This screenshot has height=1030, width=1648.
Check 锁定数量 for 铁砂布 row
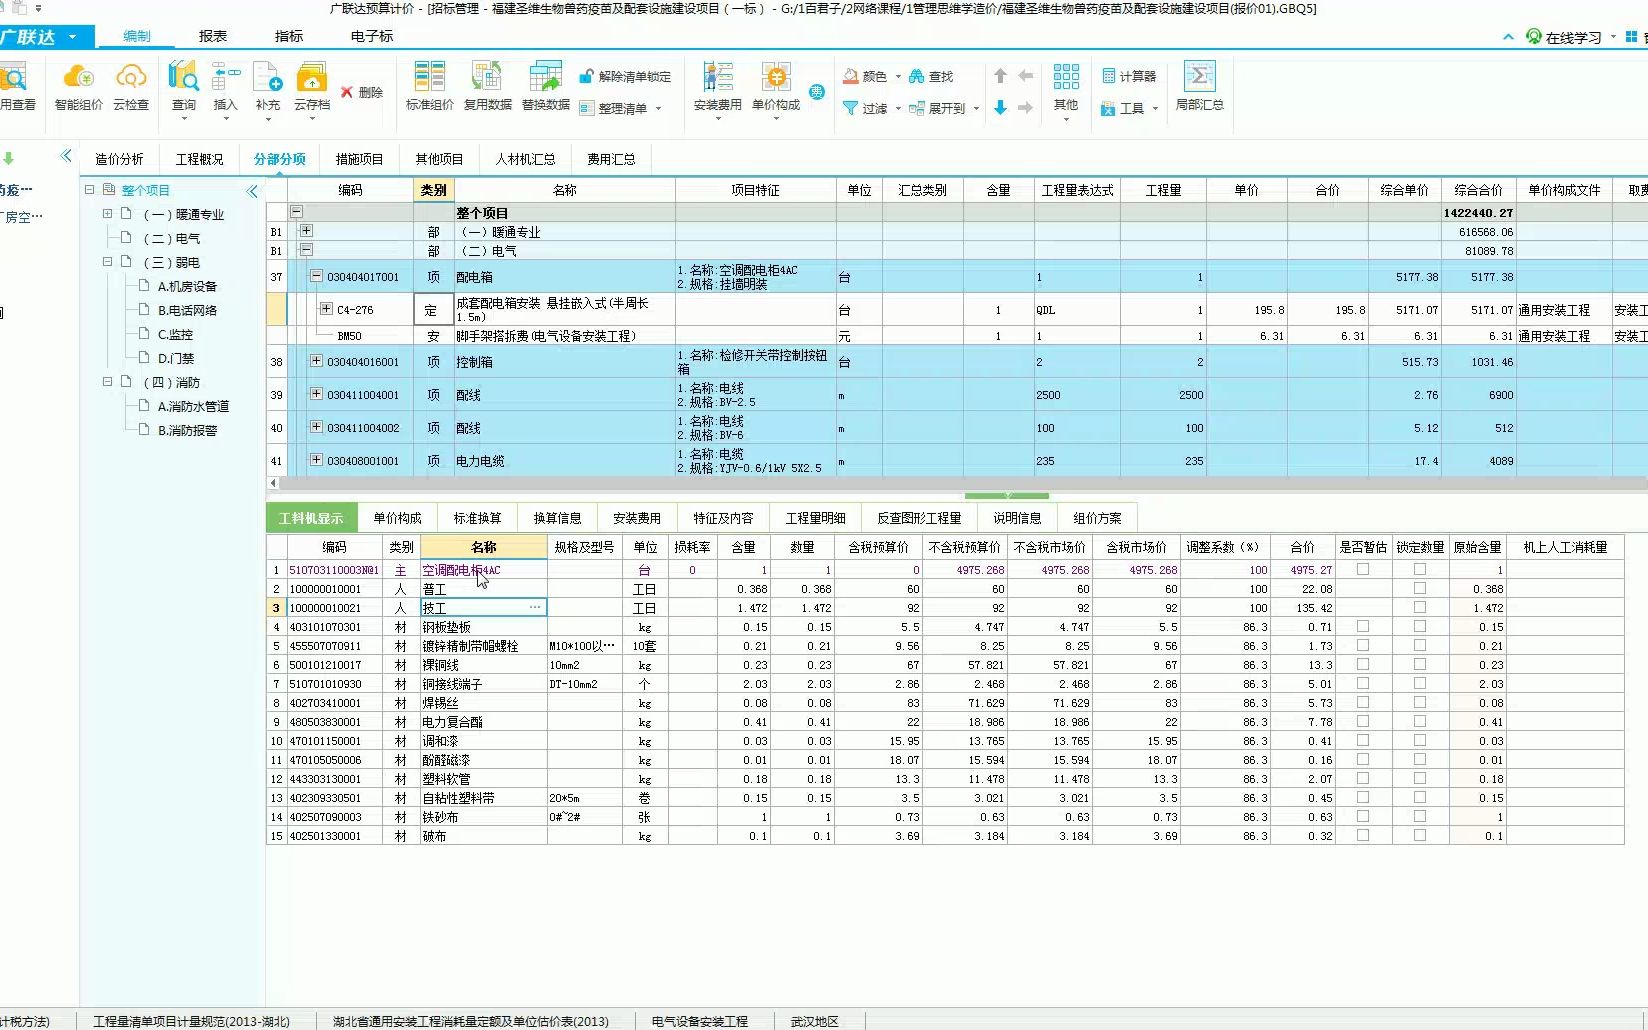(1420, 816)
